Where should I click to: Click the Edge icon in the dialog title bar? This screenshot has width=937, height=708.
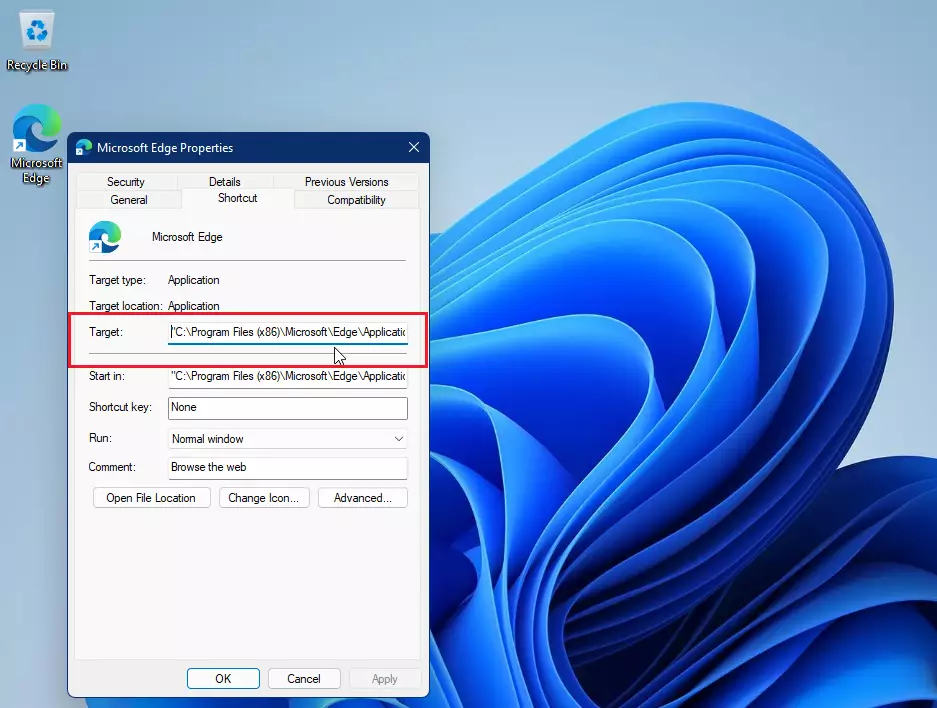tap(84, 148)
